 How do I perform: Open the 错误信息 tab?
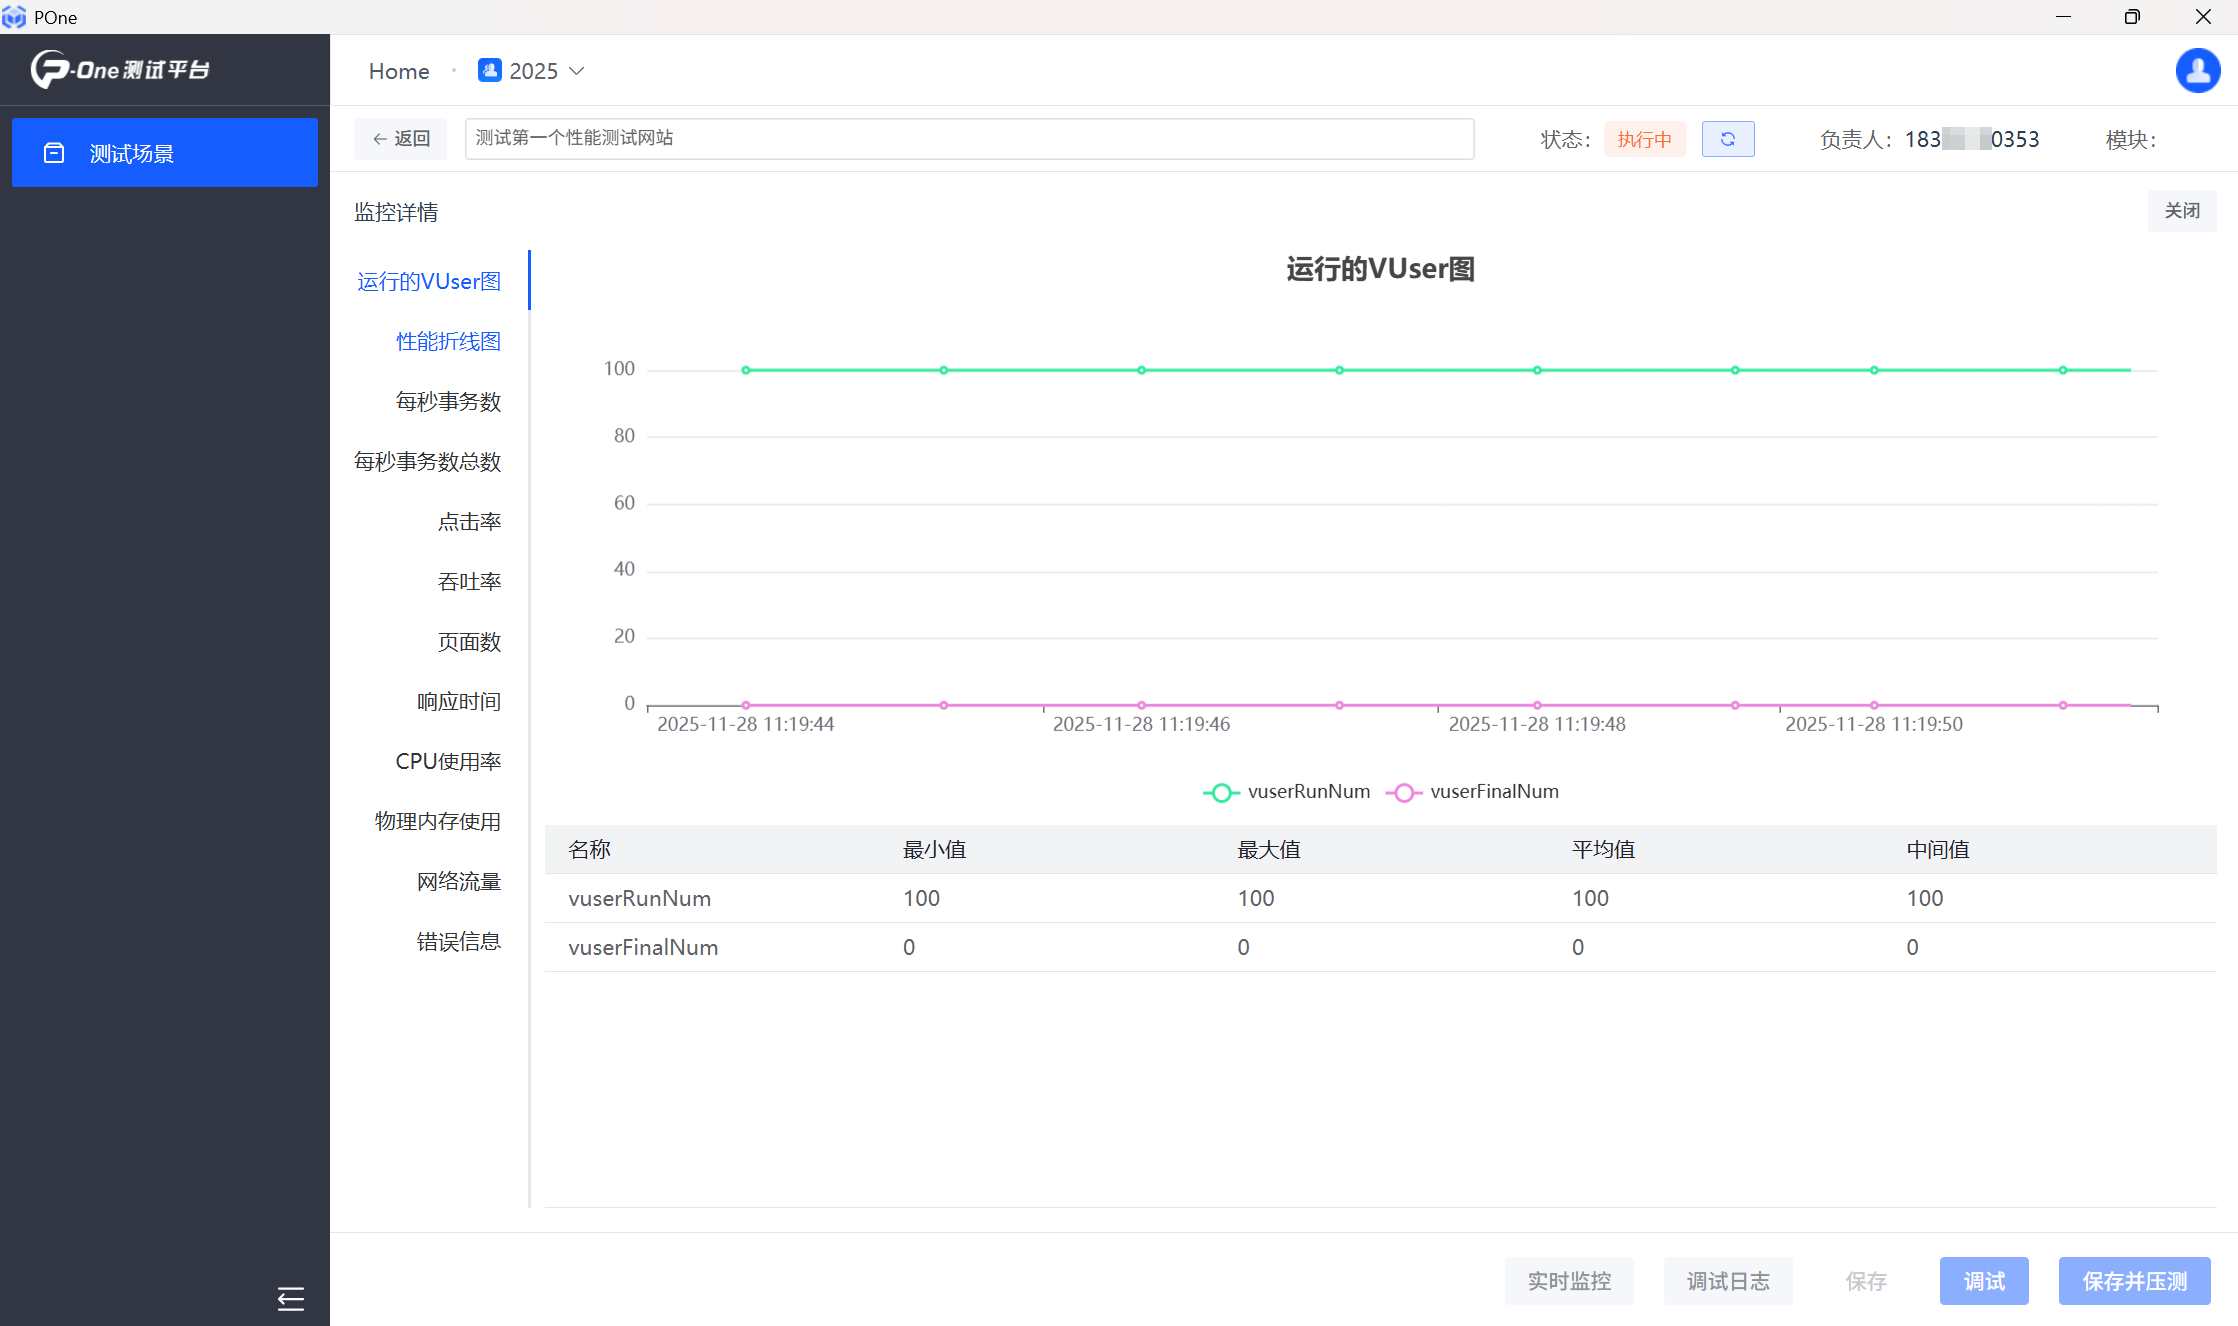(458, 941)
